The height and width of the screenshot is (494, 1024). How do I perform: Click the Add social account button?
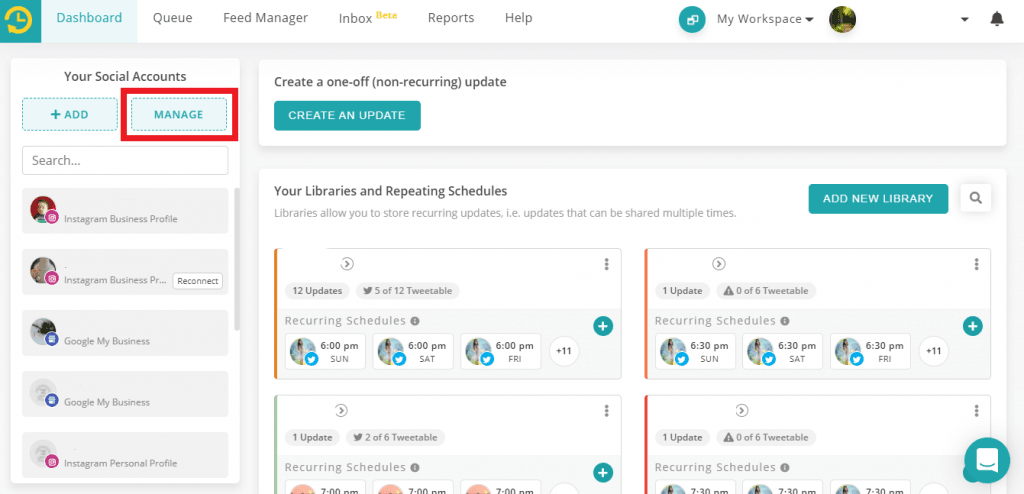tap(70, 114)
